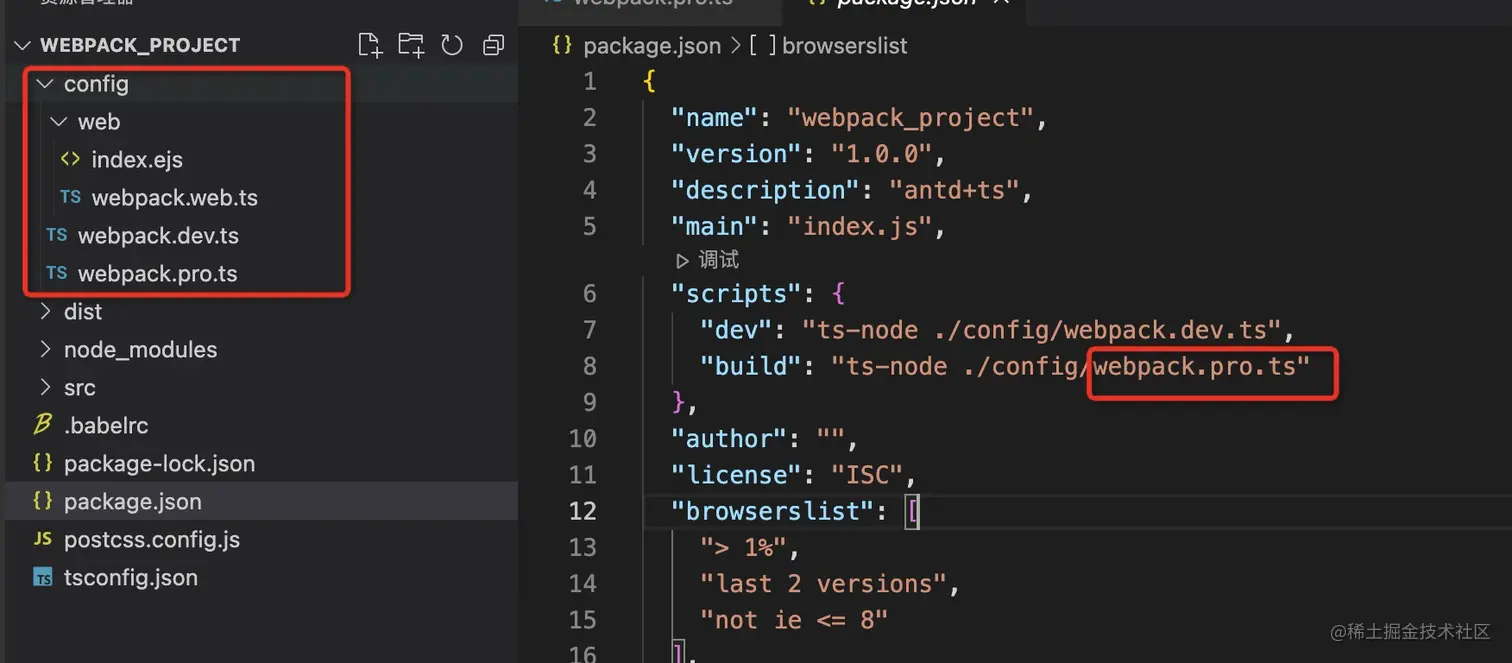Select package.json in the file tree
Image resolution: width=1512 pixels, height=663 pixels.
coord(132,502)
